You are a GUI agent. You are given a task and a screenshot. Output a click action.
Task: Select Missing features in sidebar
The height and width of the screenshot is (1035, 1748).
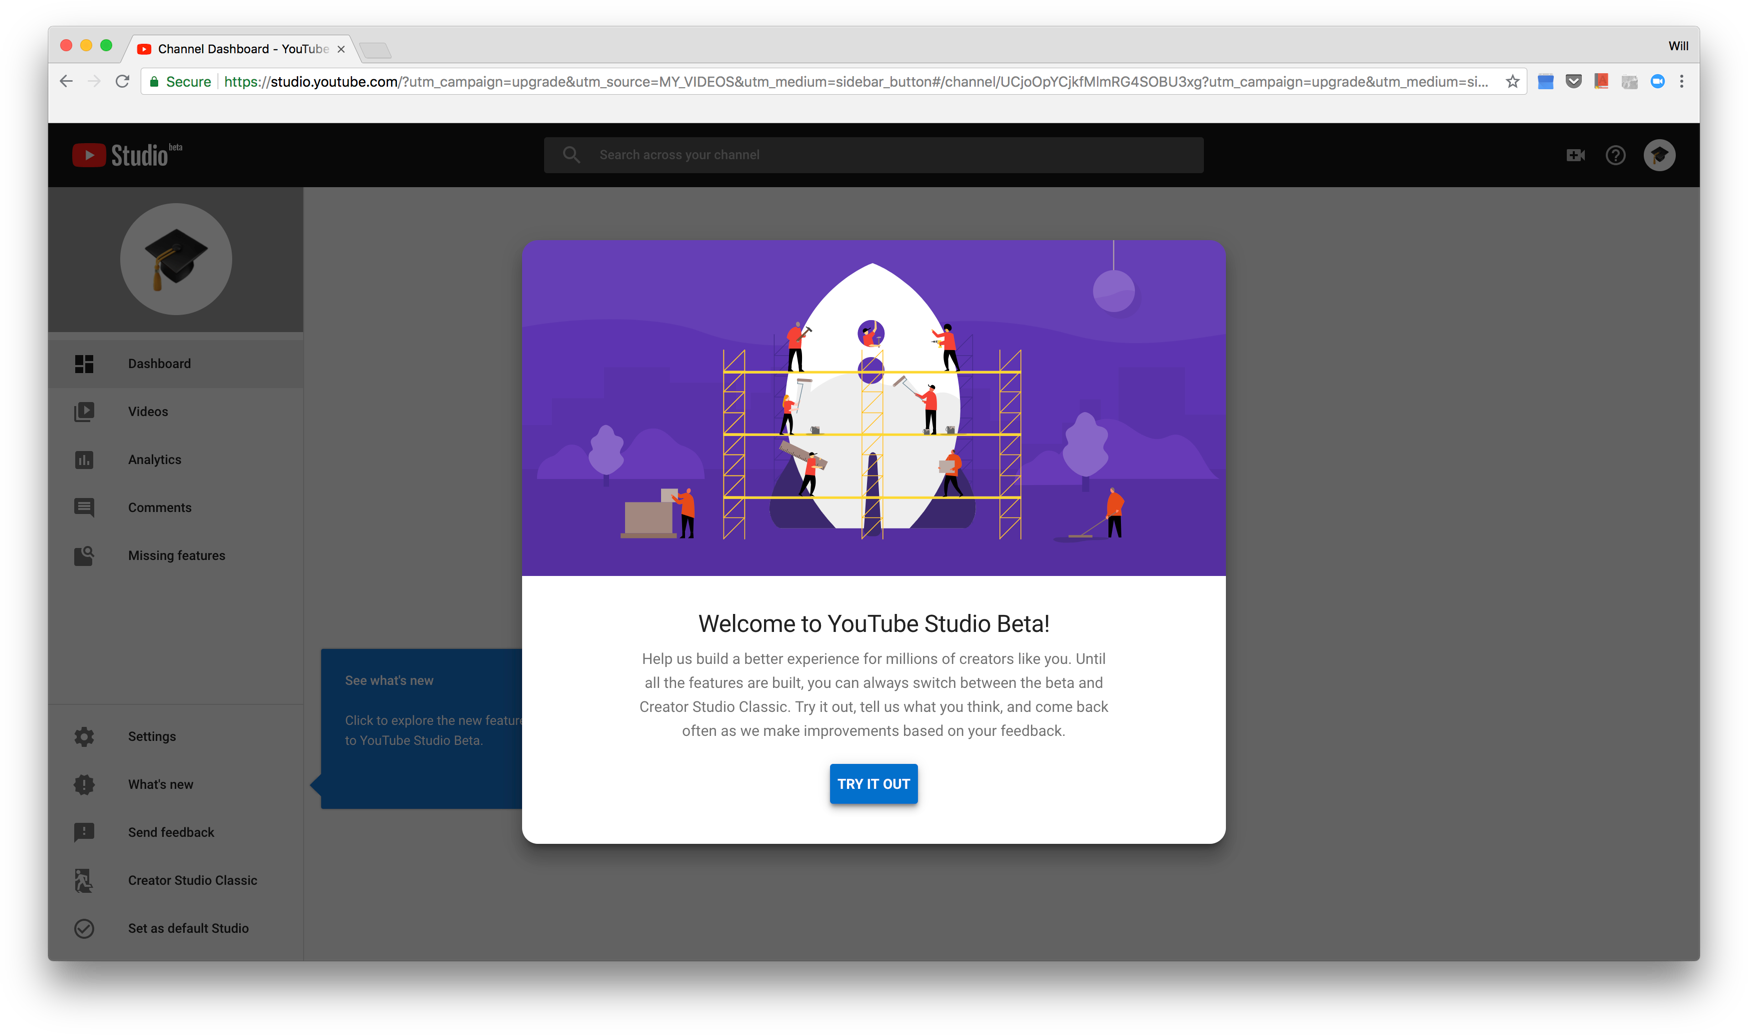(176, 556)
